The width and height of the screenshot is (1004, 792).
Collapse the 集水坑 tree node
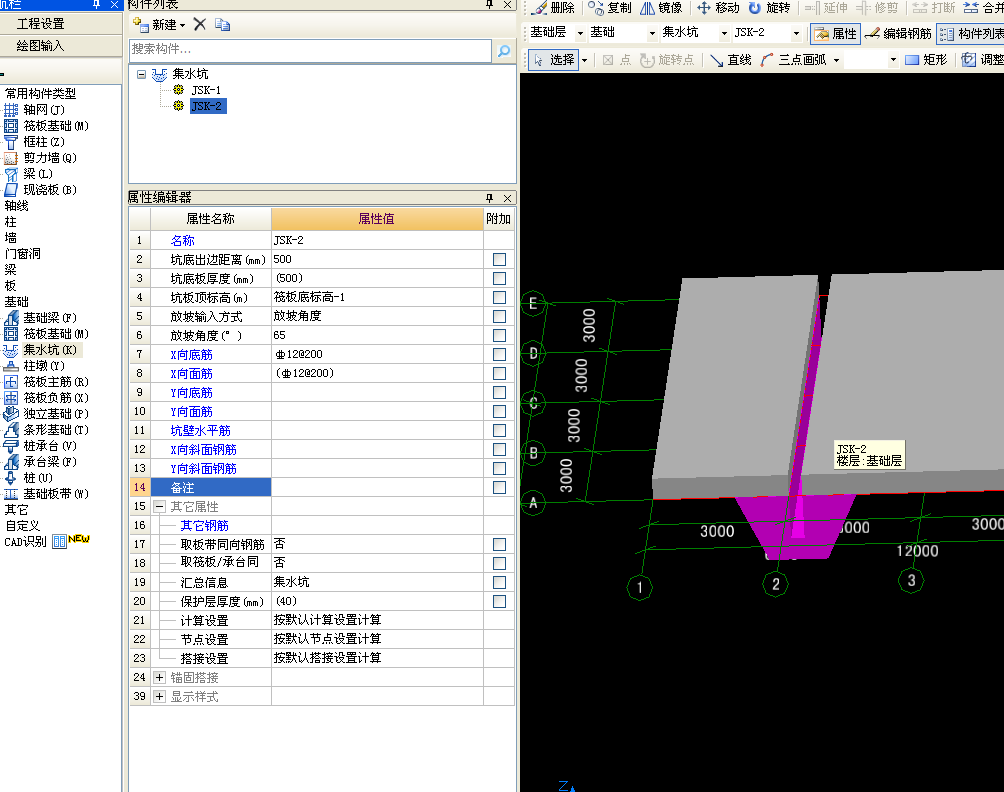tap(142, 74)
